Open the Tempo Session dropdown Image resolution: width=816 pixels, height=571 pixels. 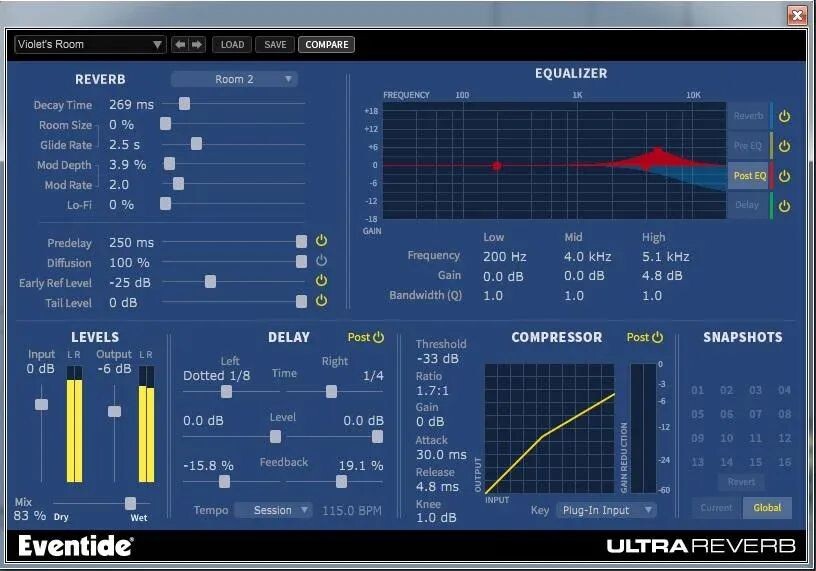point(273,510)
